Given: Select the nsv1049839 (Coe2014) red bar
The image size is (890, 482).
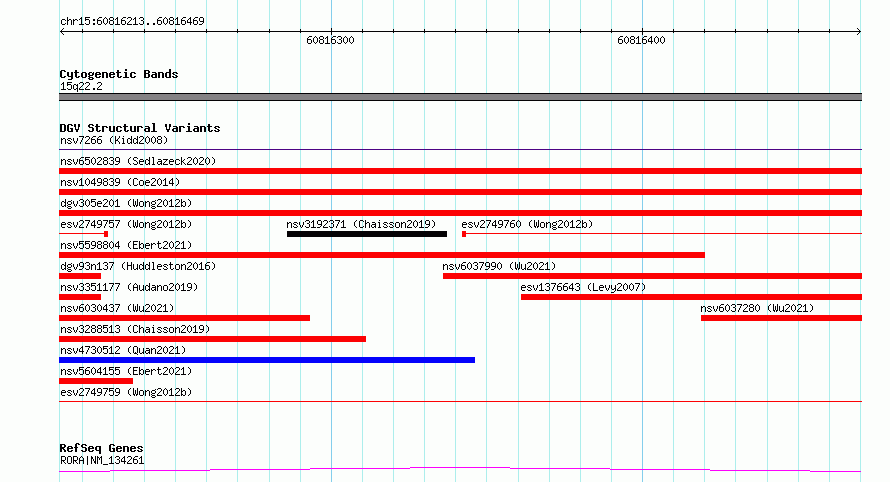Looking at the screenshot, I should click(460, 192).
